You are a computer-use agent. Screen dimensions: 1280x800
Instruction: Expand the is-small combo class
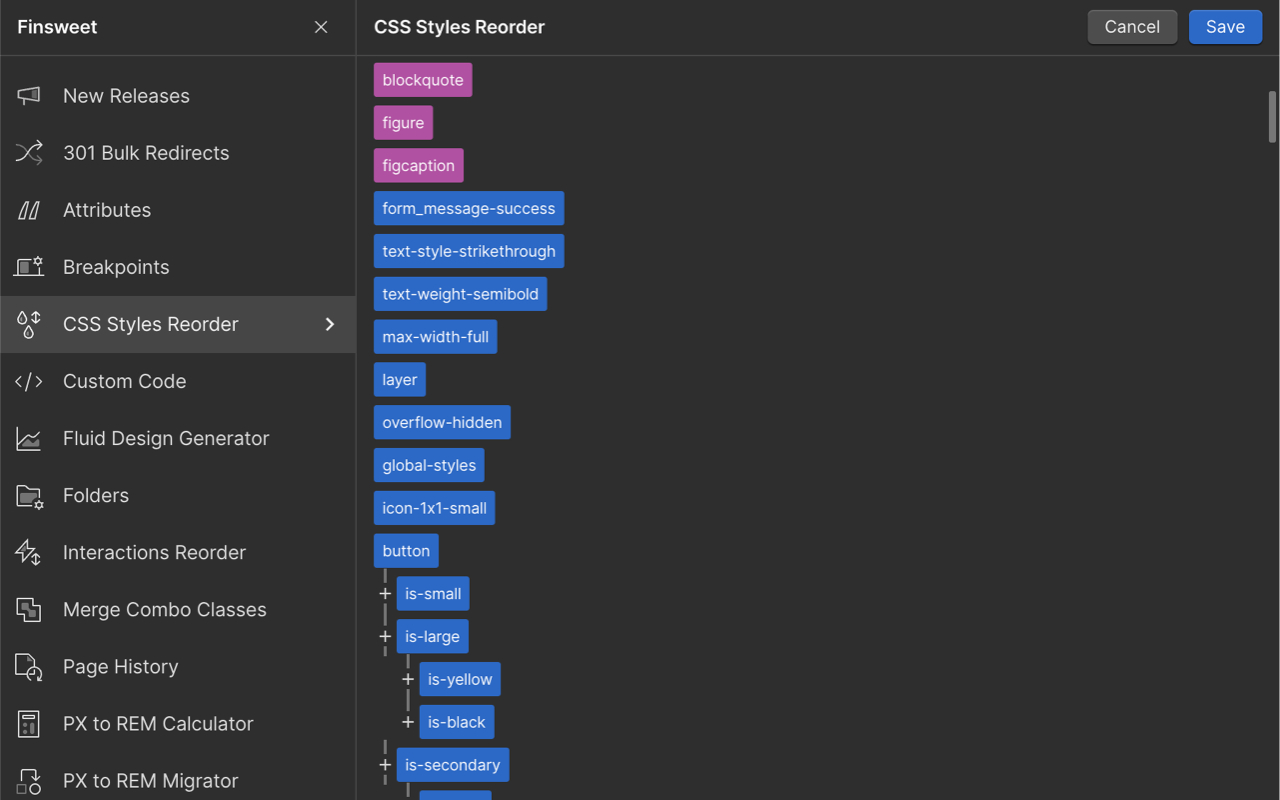385,593
